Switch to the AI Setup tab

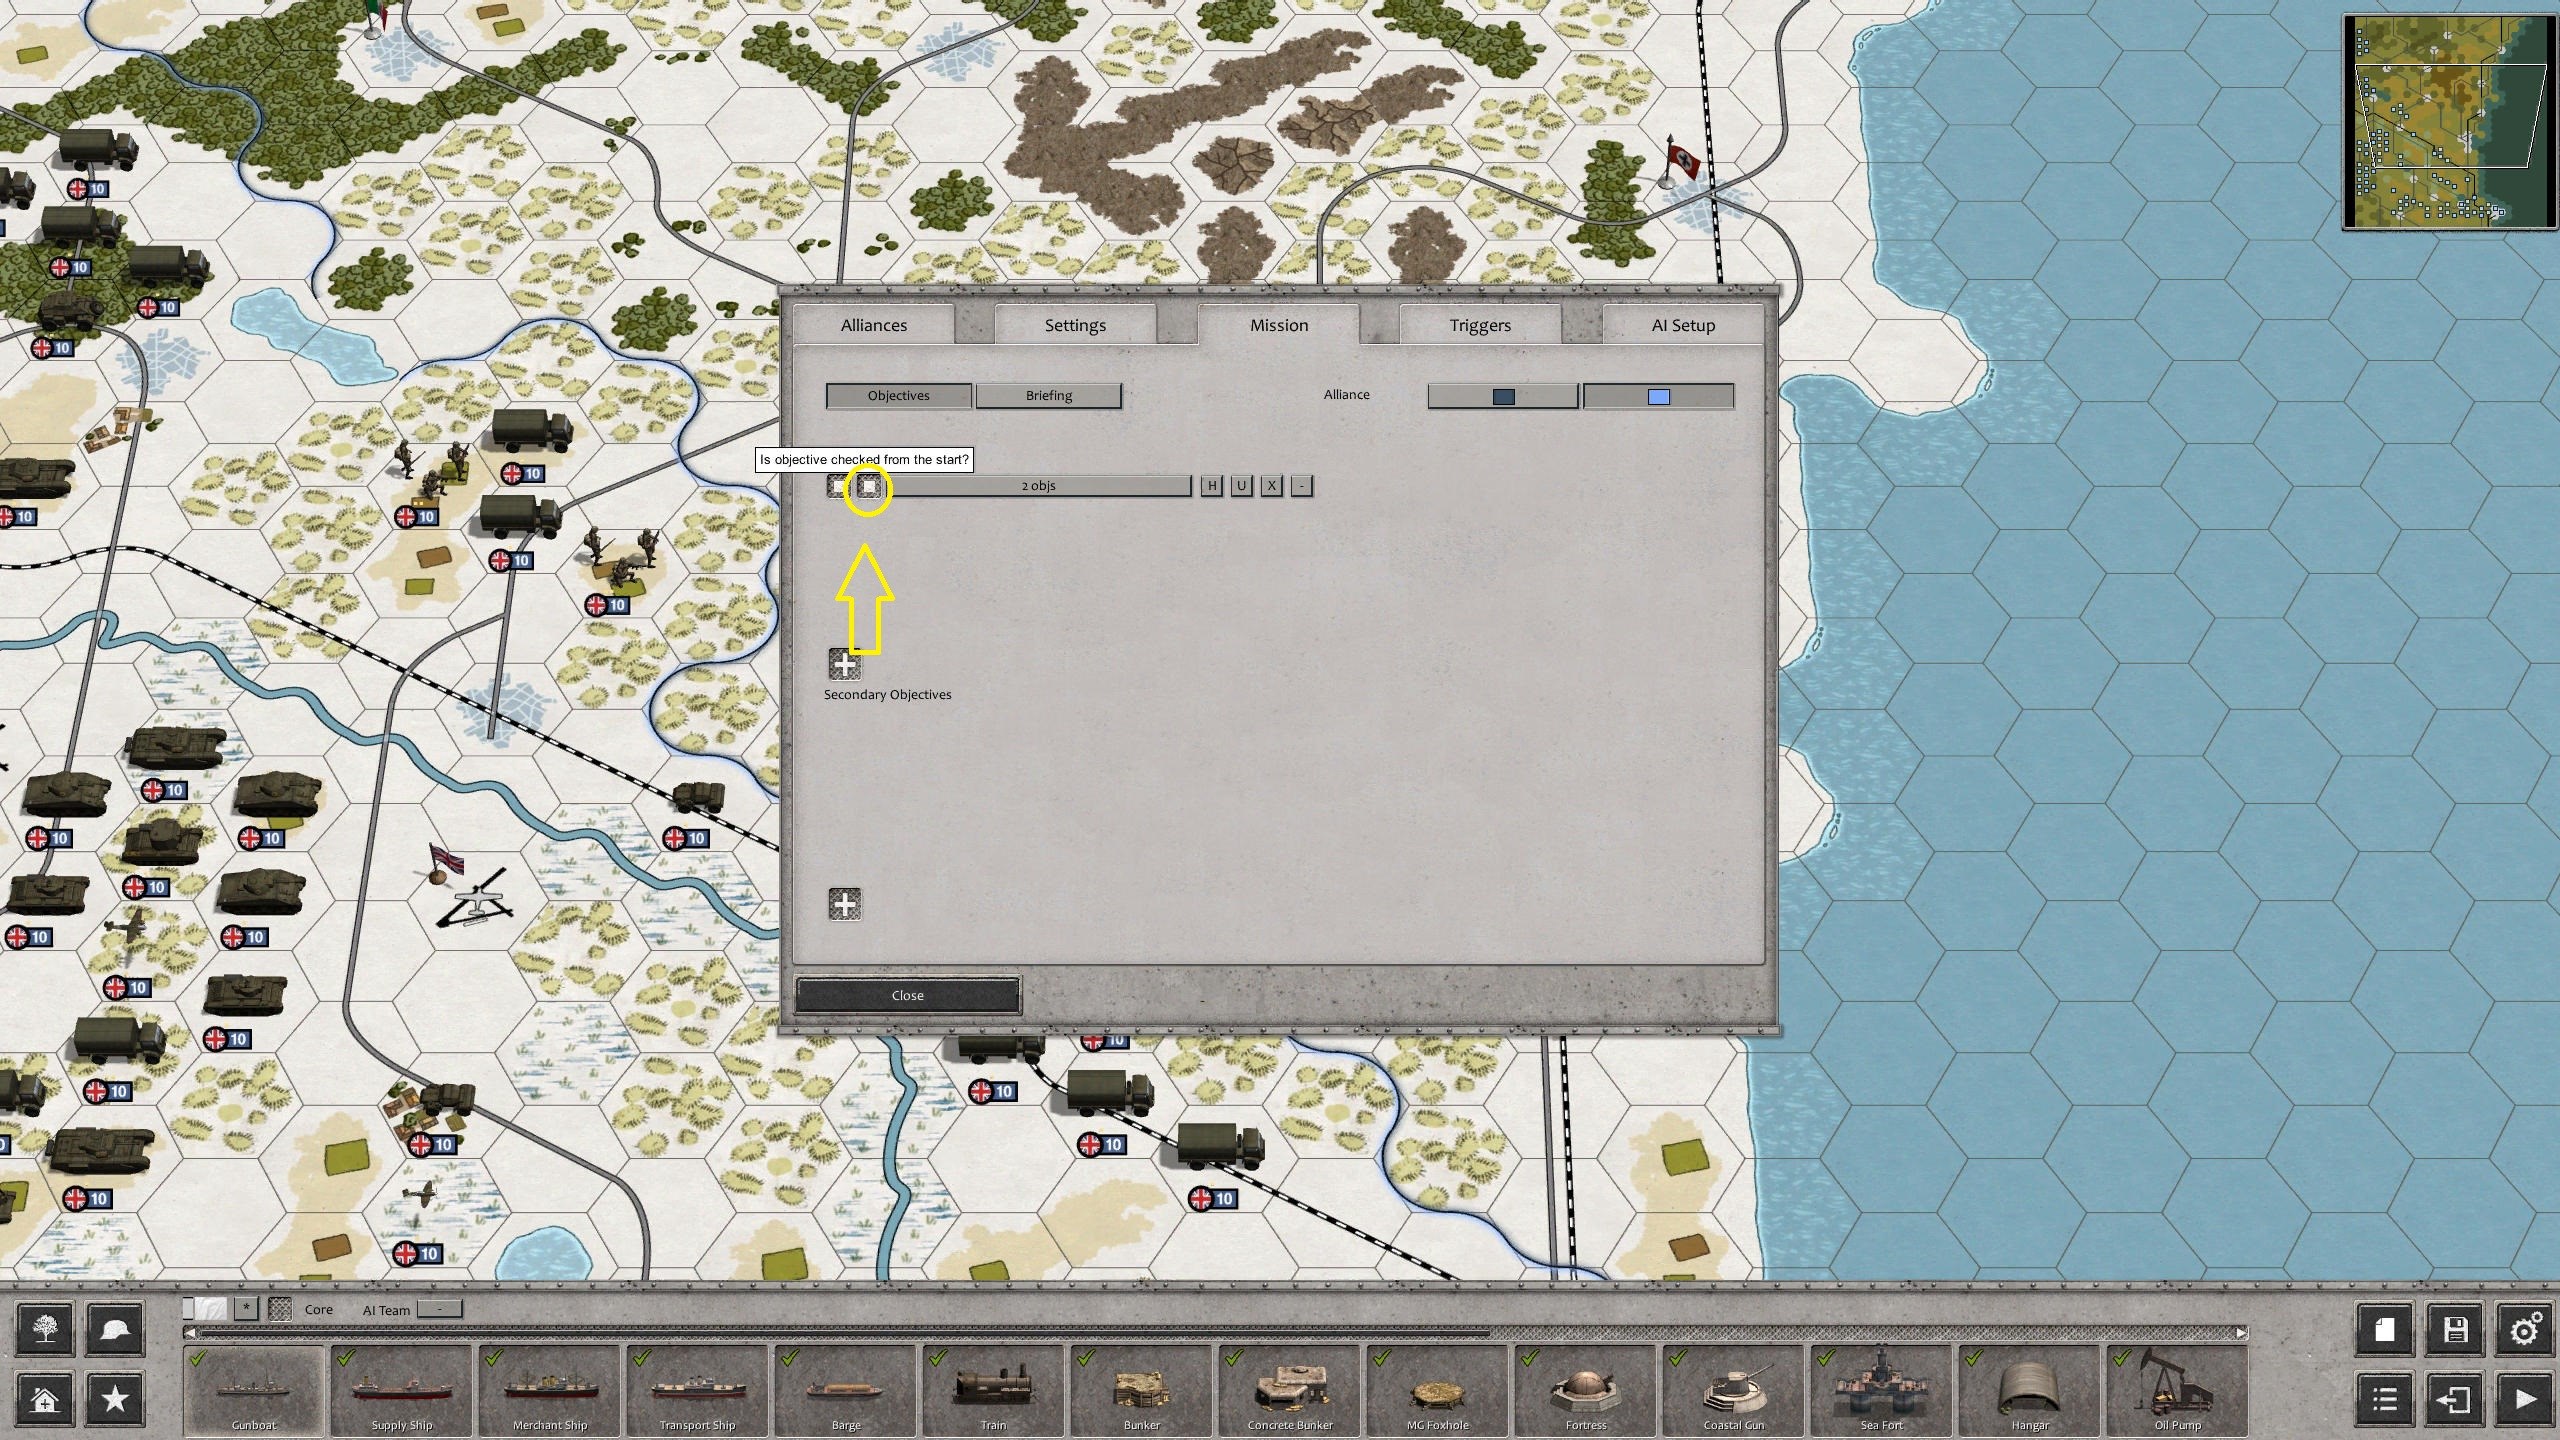point(1683,325)
